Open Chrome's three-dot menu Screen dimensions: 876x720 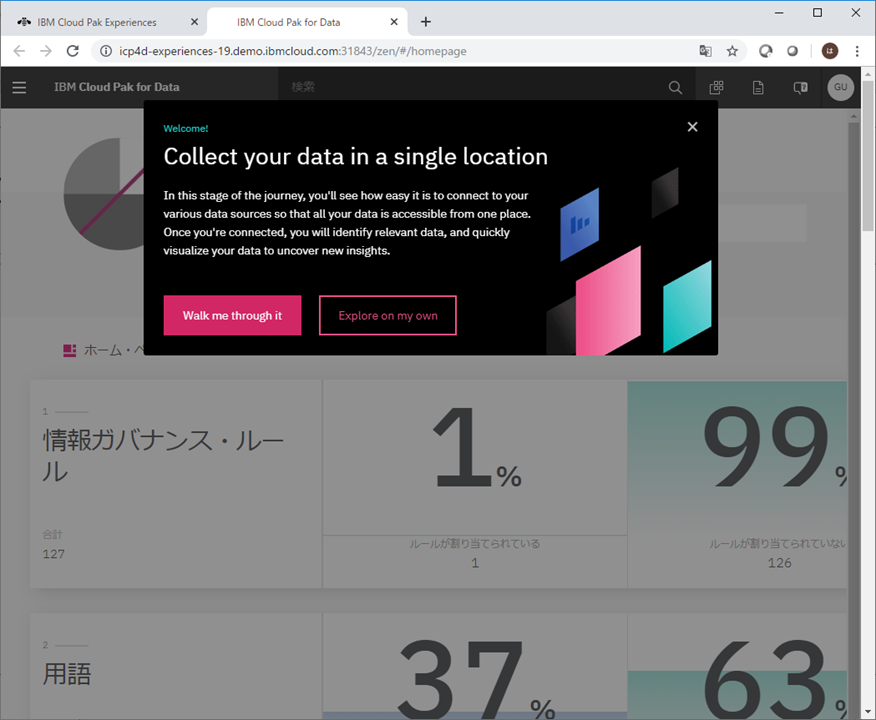pos(857,51)
